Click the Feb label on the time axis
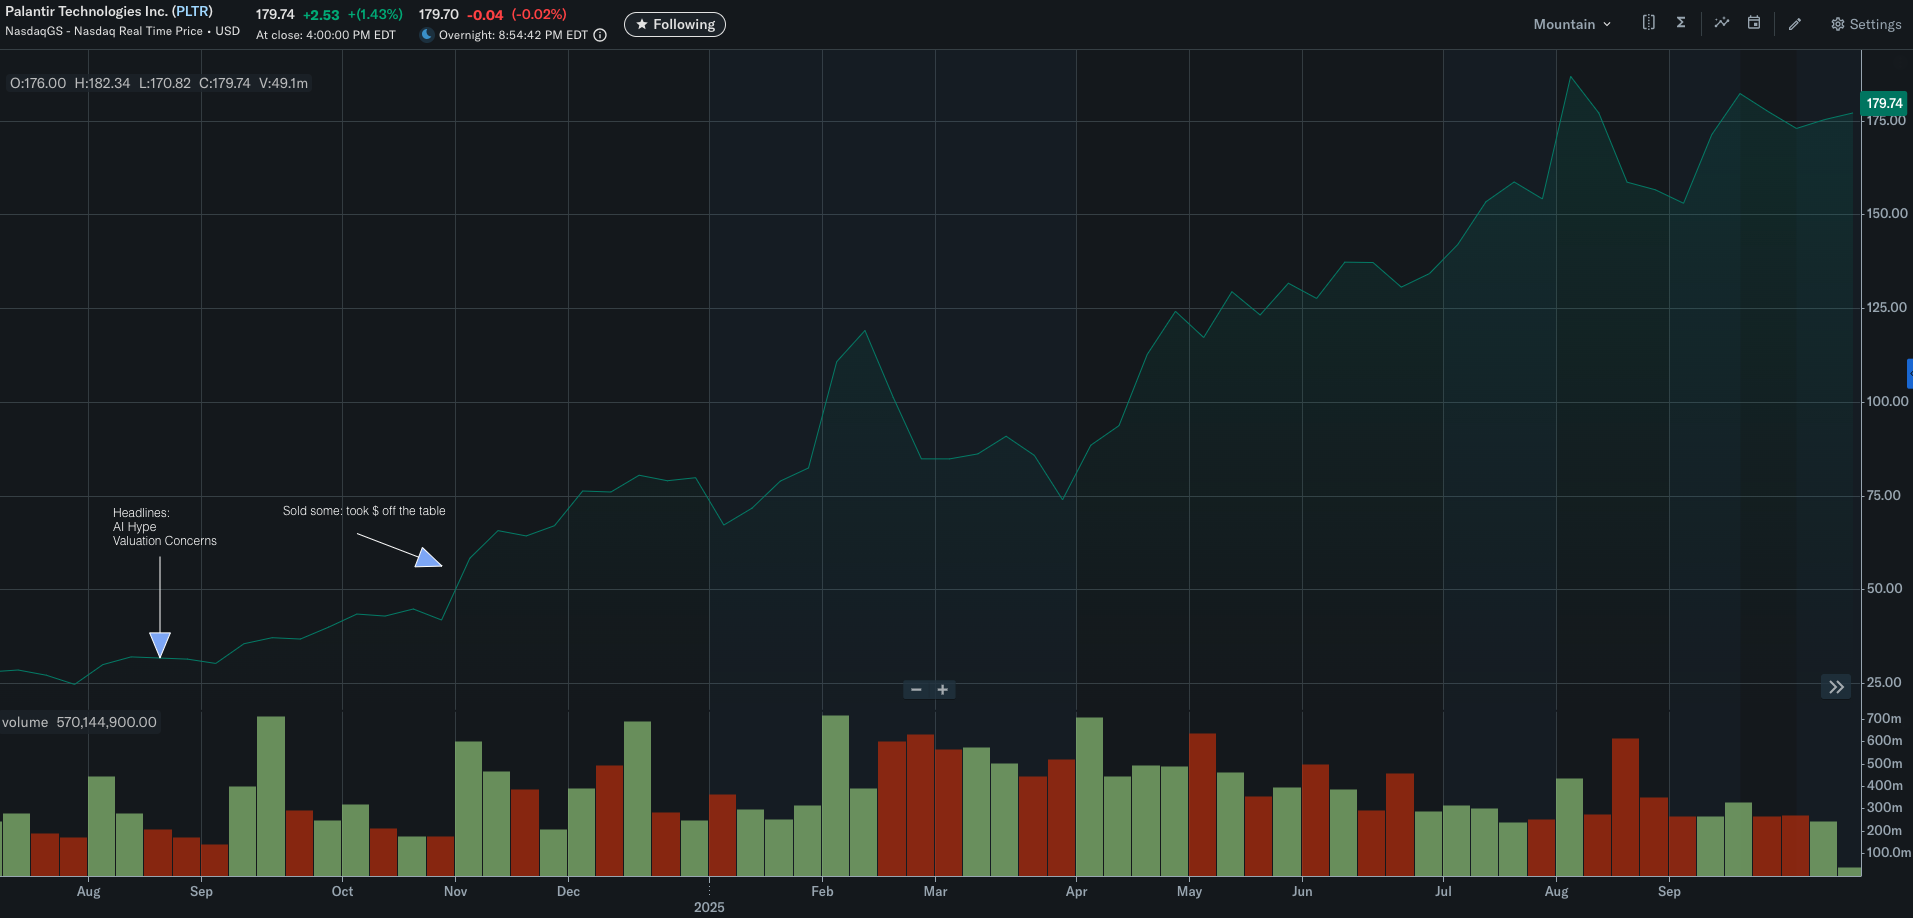 tap(822, 891)
